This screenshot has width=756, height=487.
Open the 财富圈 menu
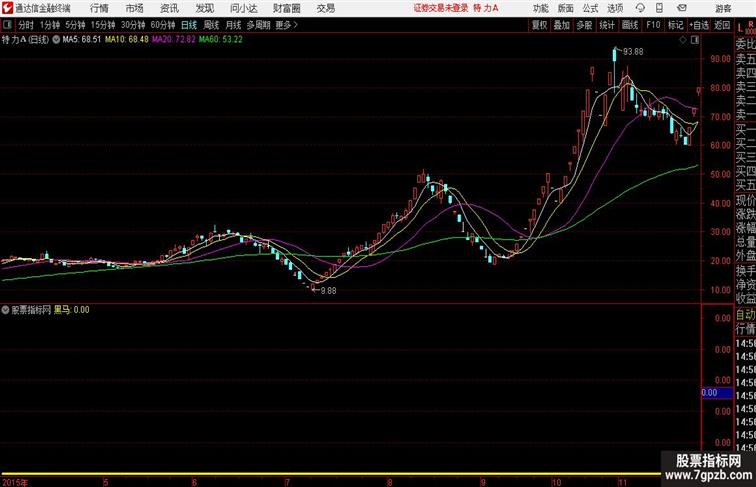287,8
